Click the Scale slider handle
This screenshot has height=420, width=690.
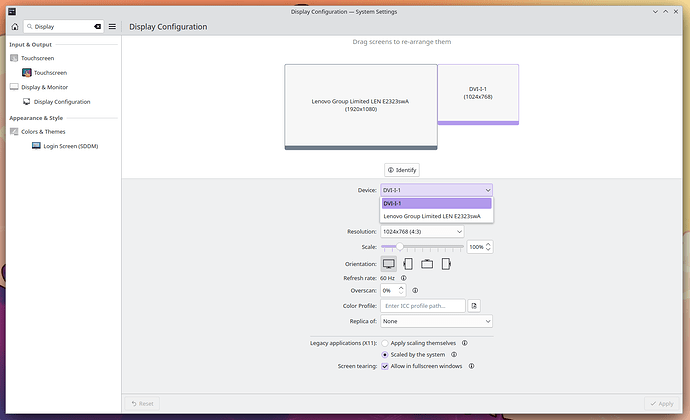pyautogui.click(x=400, y=247)
